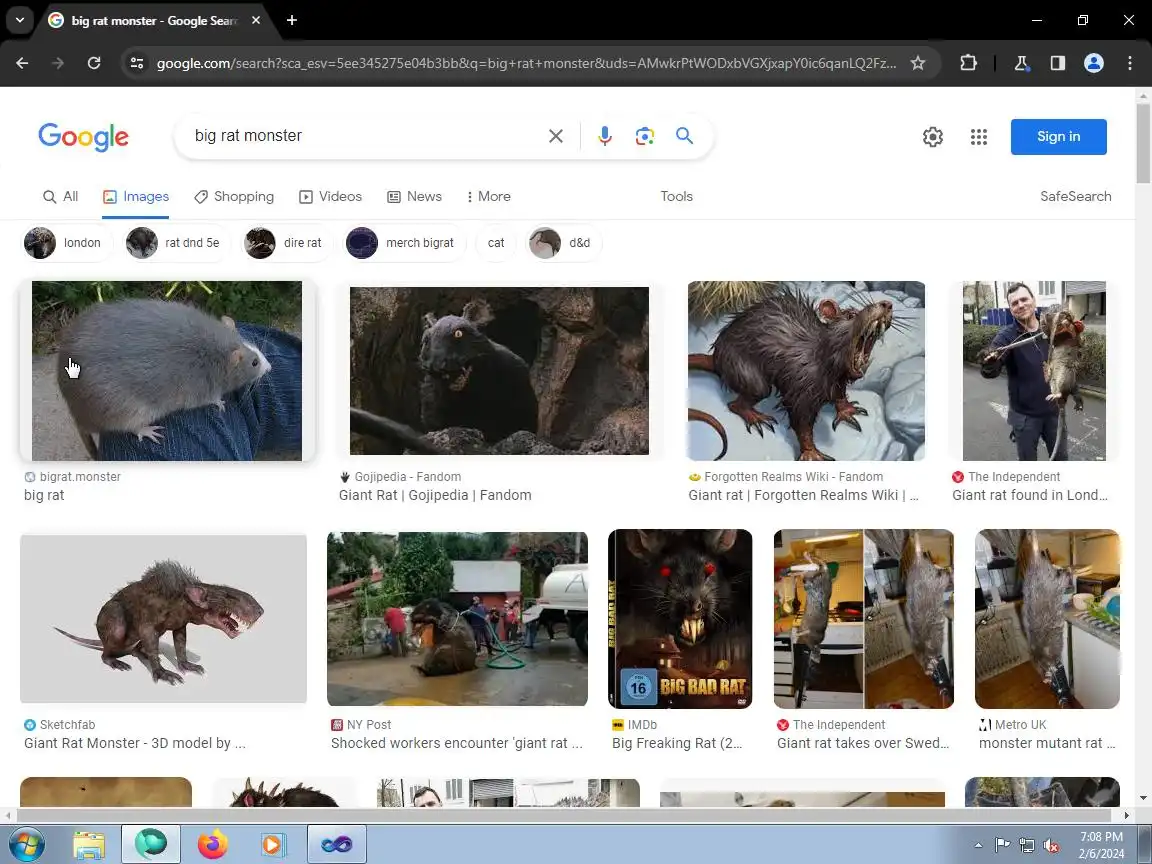The image size is (1152, 864).
Task: Open the Action Center flag icon
Action: coord(1002,845)
